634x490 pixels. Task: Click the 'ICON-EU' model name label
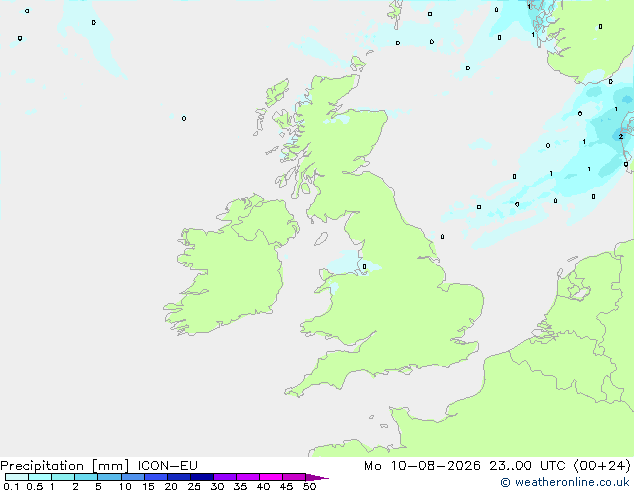coord(167,466)
